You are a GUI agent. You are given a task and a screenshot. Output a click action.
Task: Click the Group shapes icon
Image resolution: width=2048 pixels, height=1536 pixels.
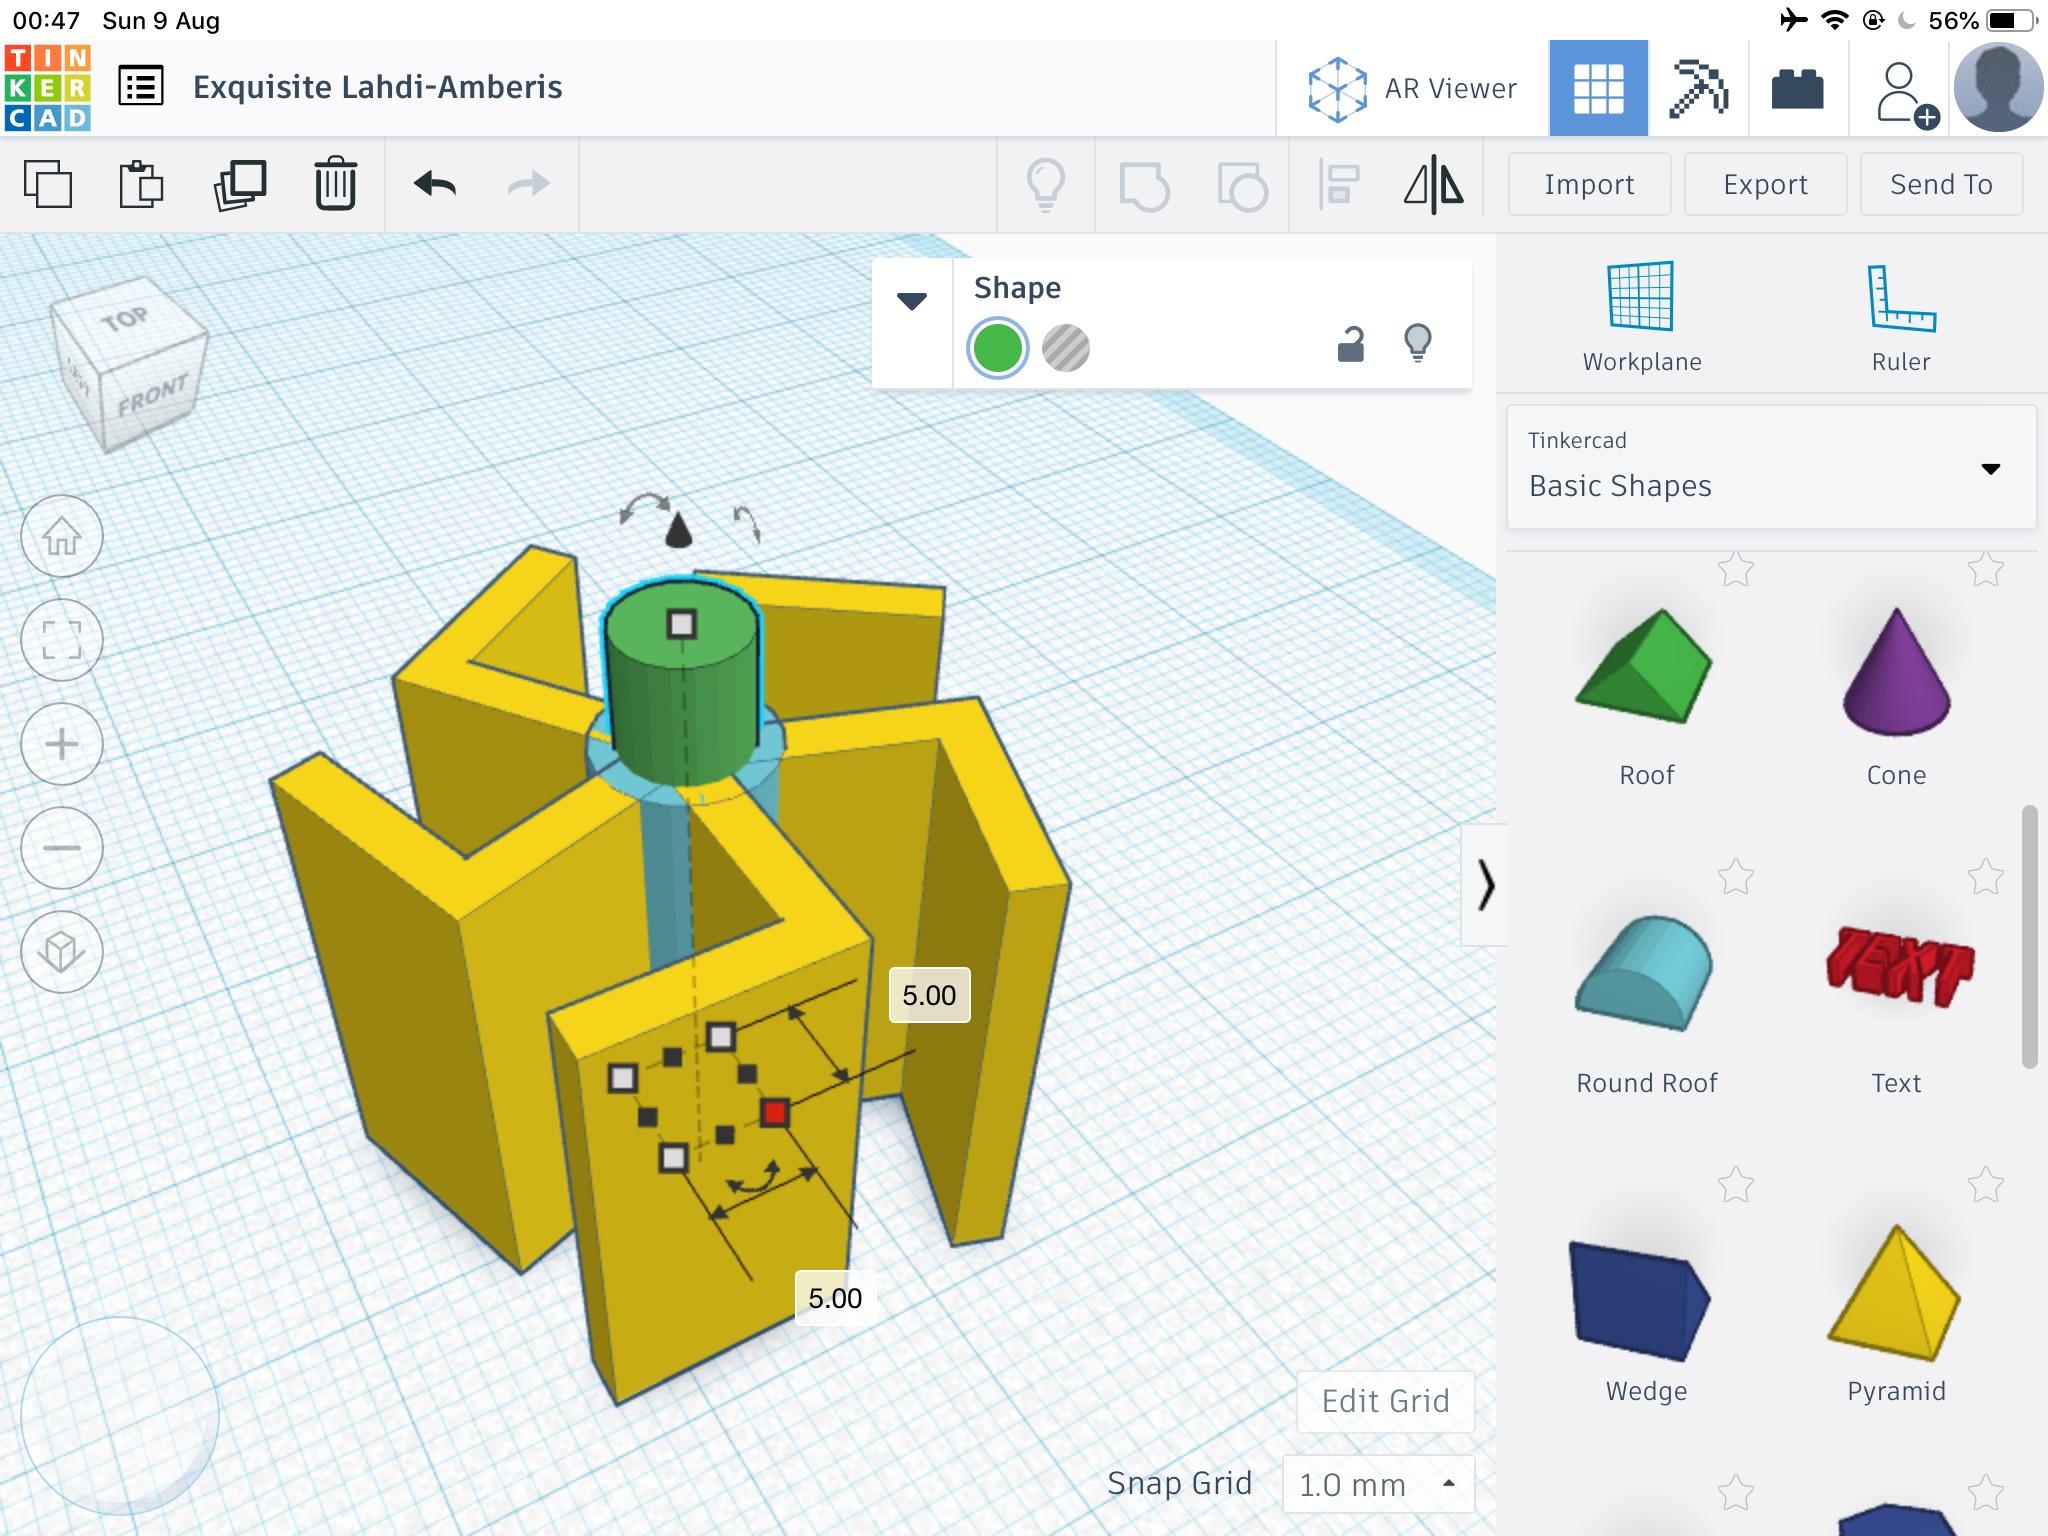[x=1148, y=184]
